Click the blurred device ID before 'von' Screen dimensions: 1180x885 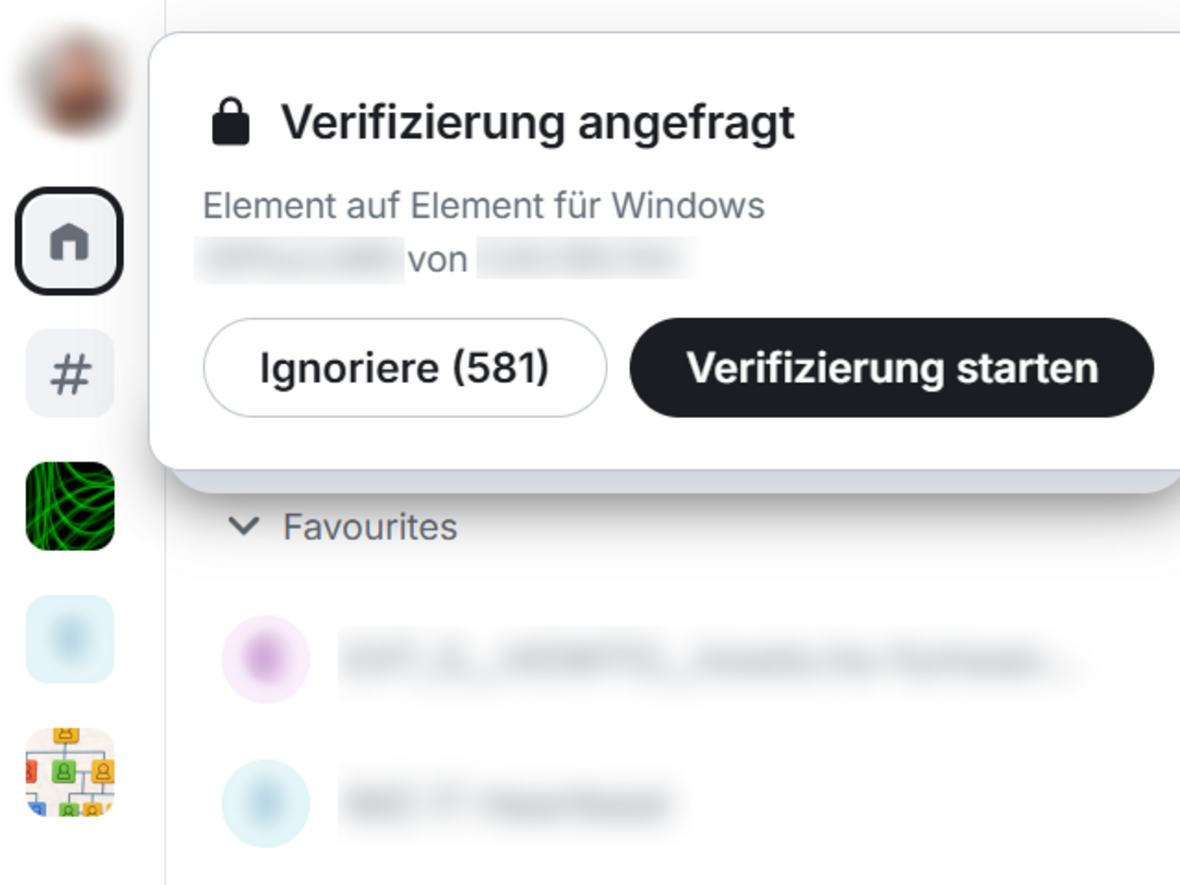(300, 260)
